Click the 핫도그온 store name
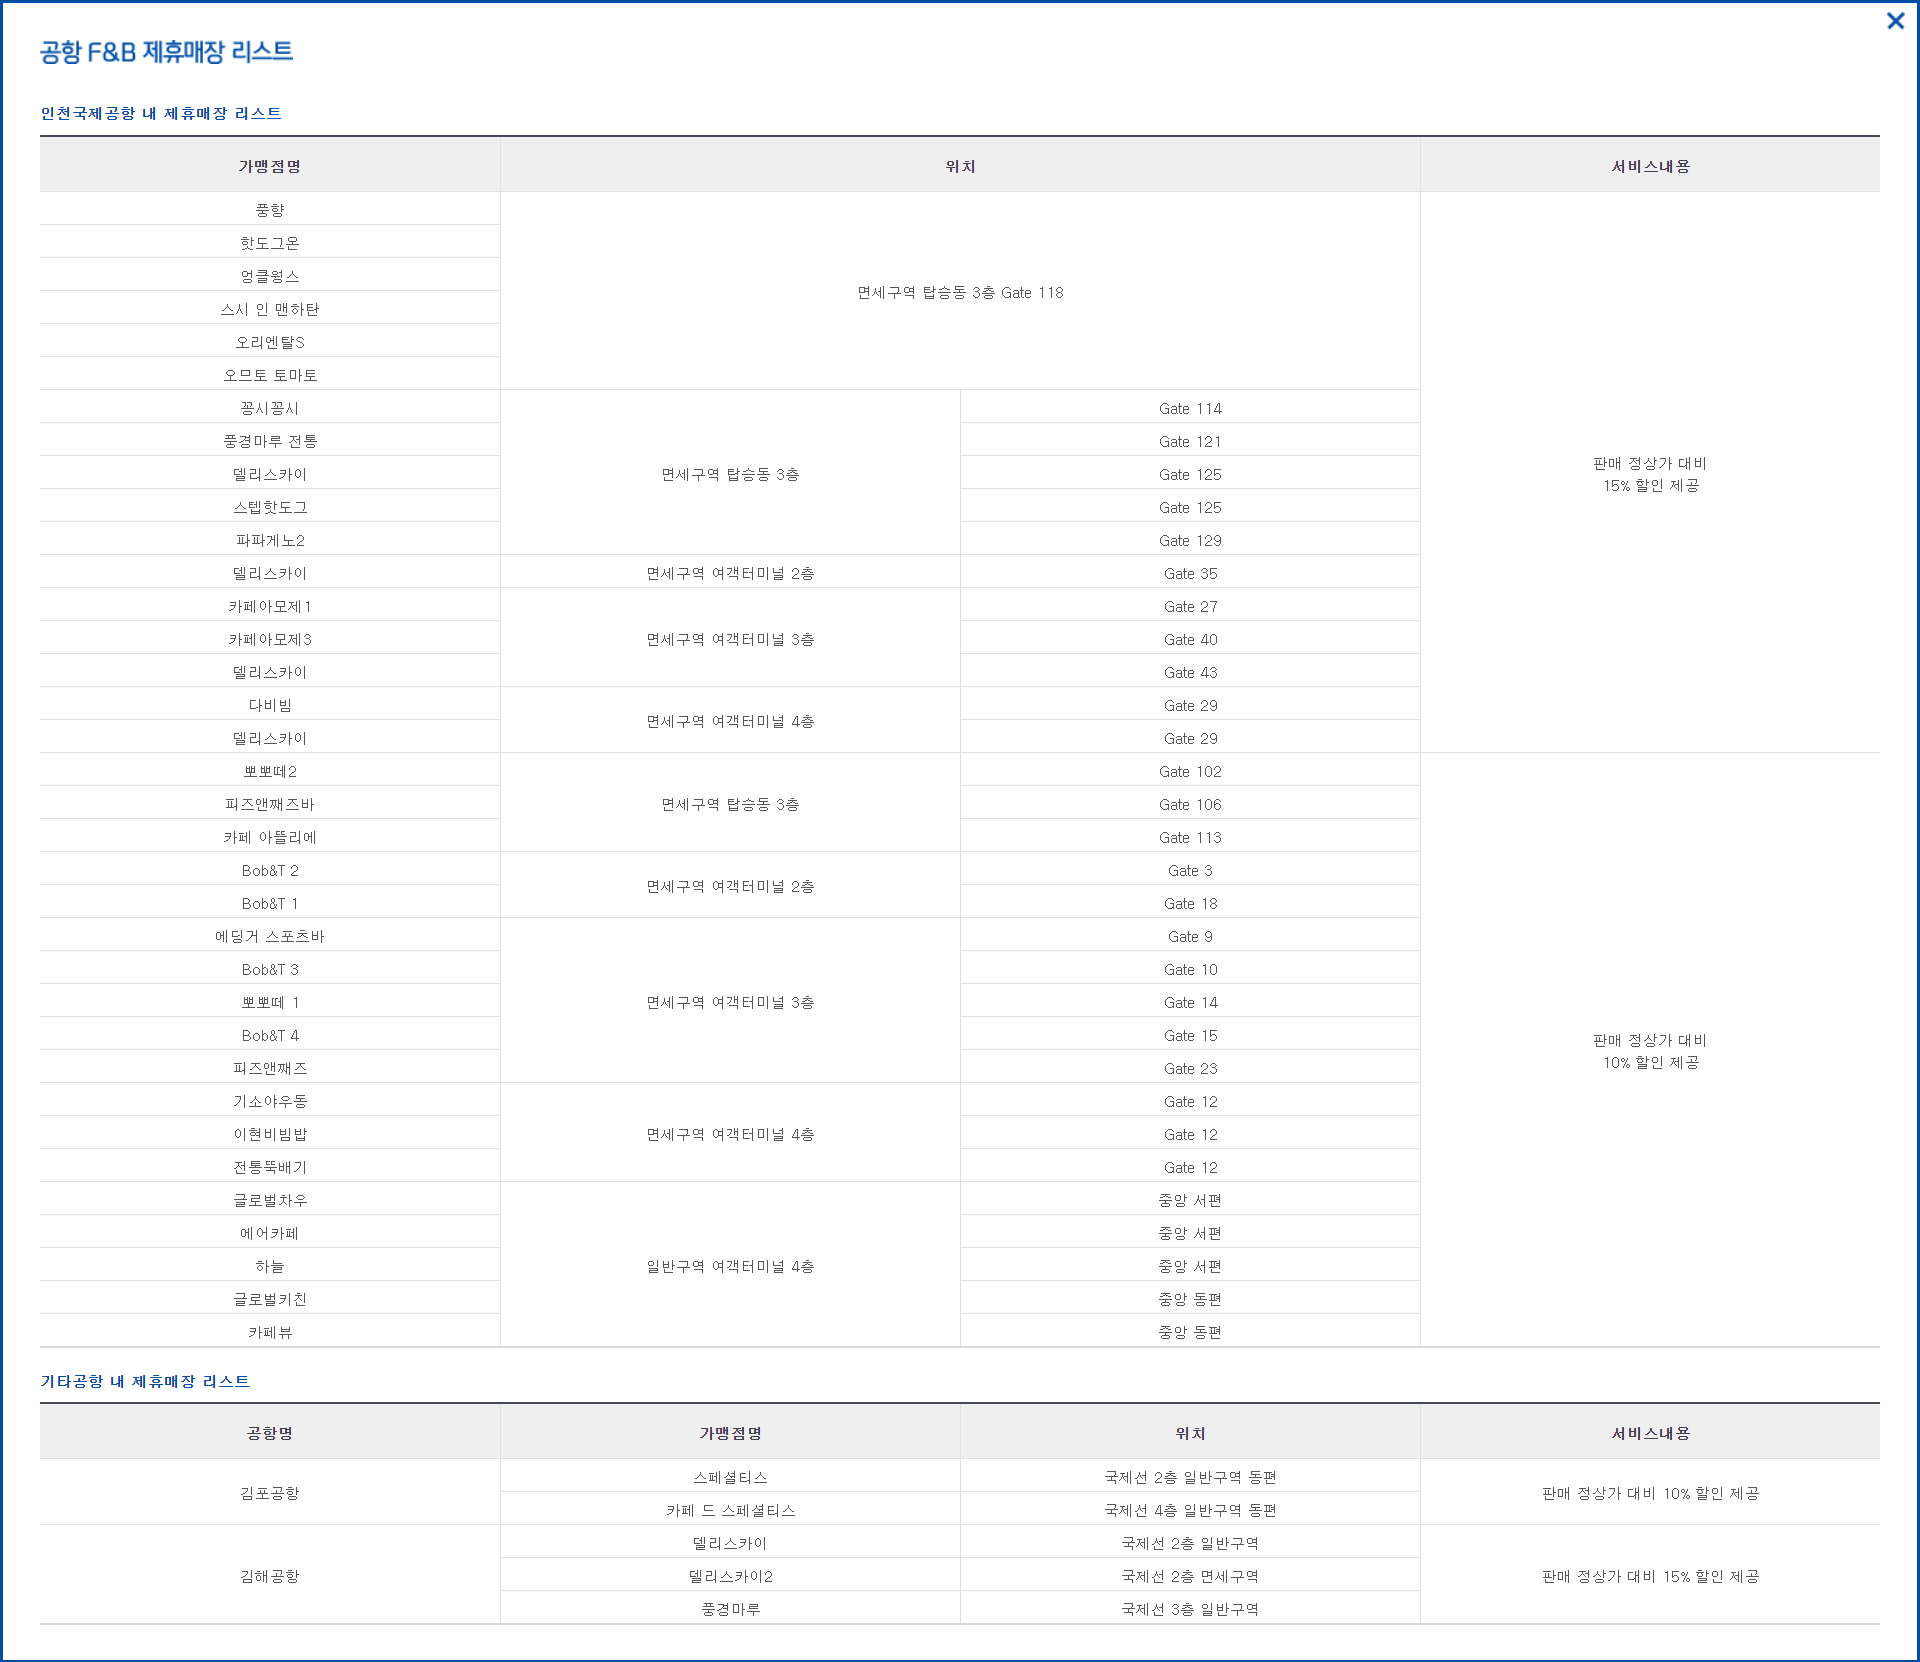1920x1662 pixels. coord(269,243)
